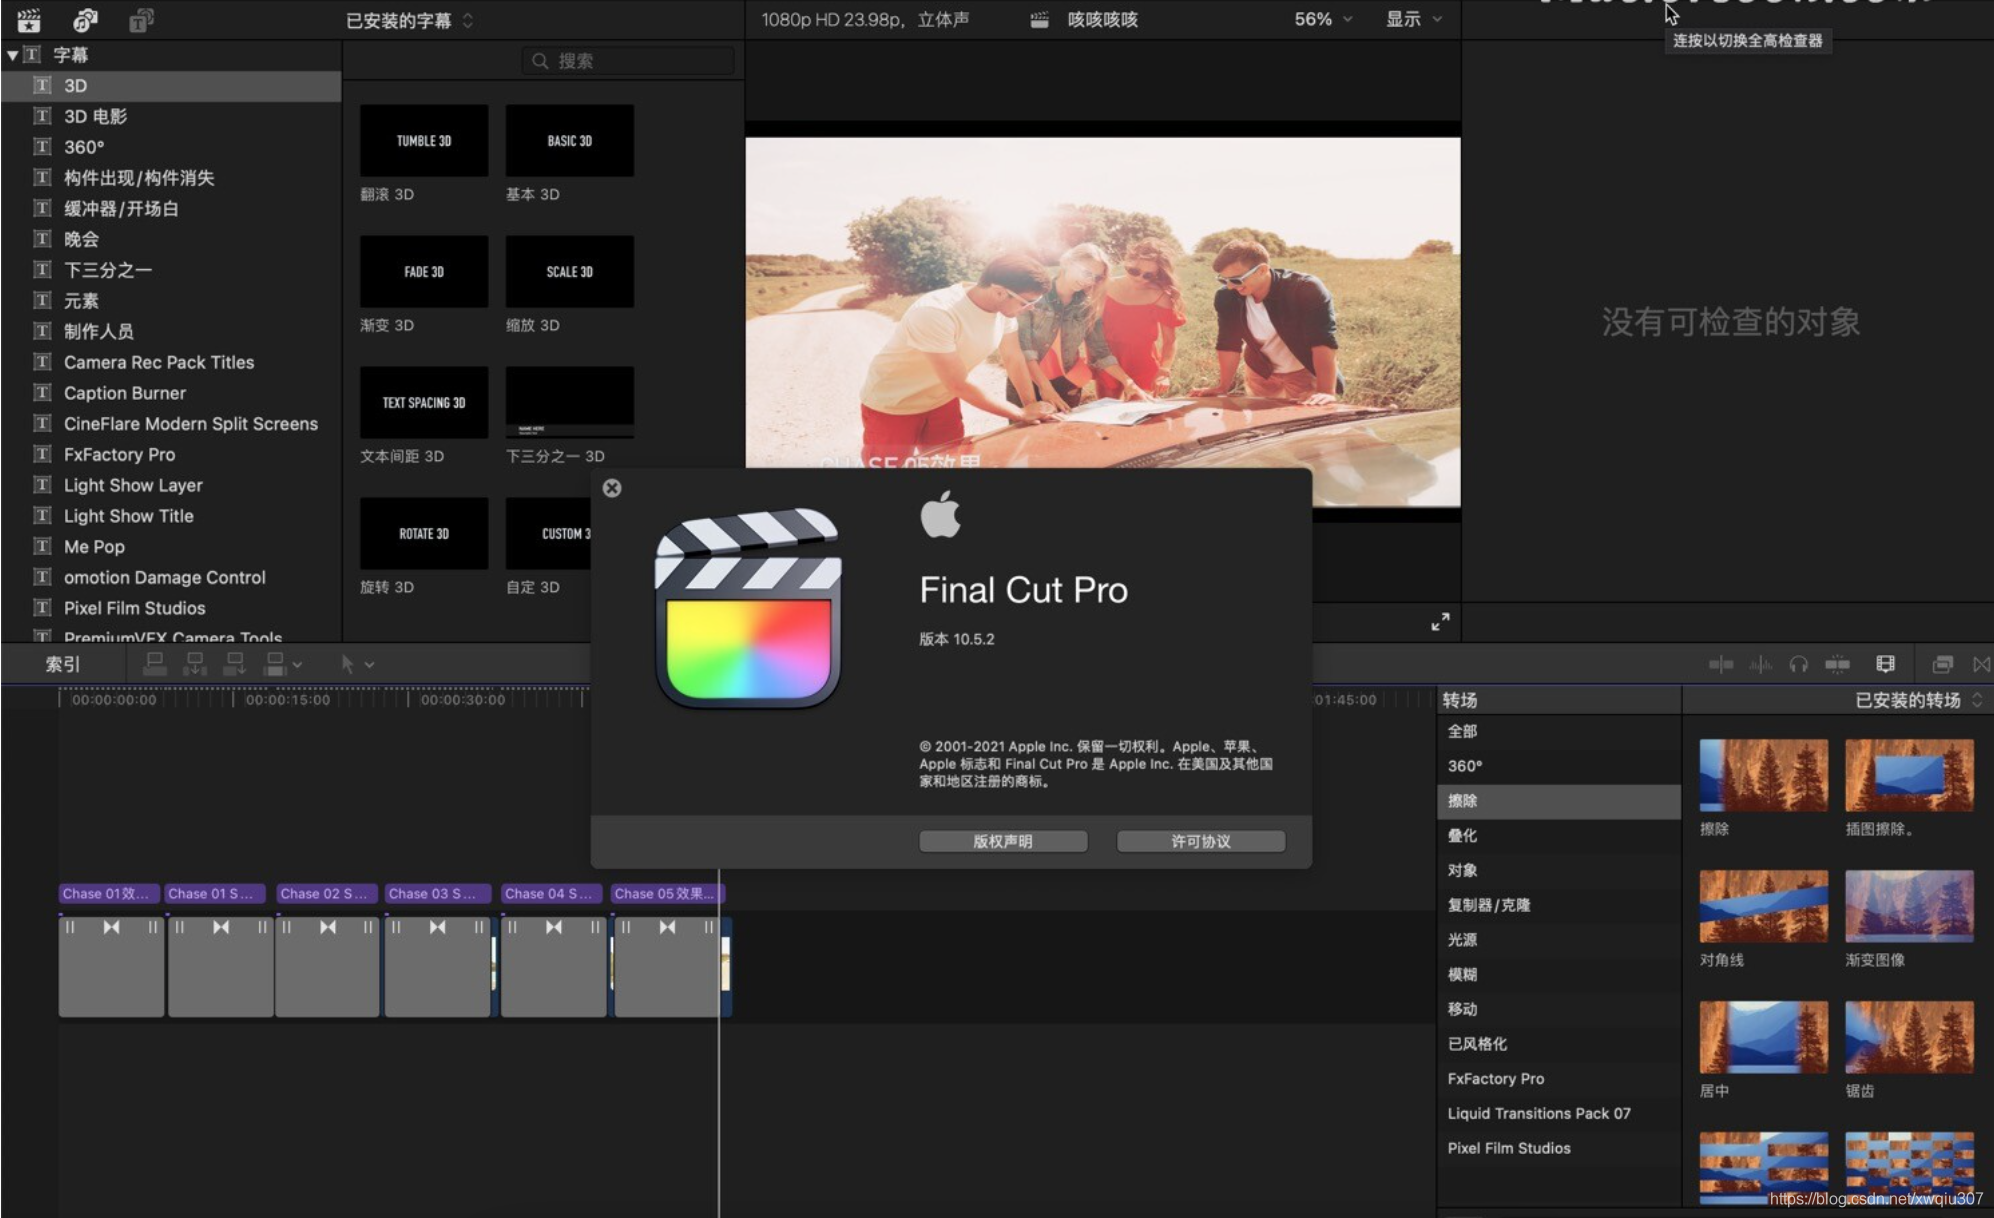Viewport: 1994px width, 1218px height.
Task: Show the Transitions browser bowtie icon
Action: pos(1981,664)
